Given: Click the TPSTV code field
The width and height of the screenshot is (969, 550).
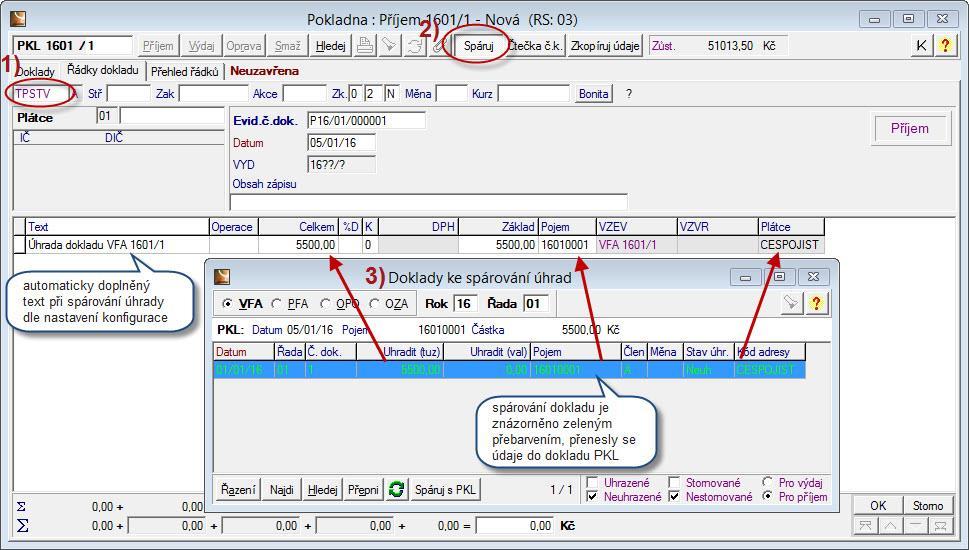Looking at the screenshot, I should click(x=40, y=94).
